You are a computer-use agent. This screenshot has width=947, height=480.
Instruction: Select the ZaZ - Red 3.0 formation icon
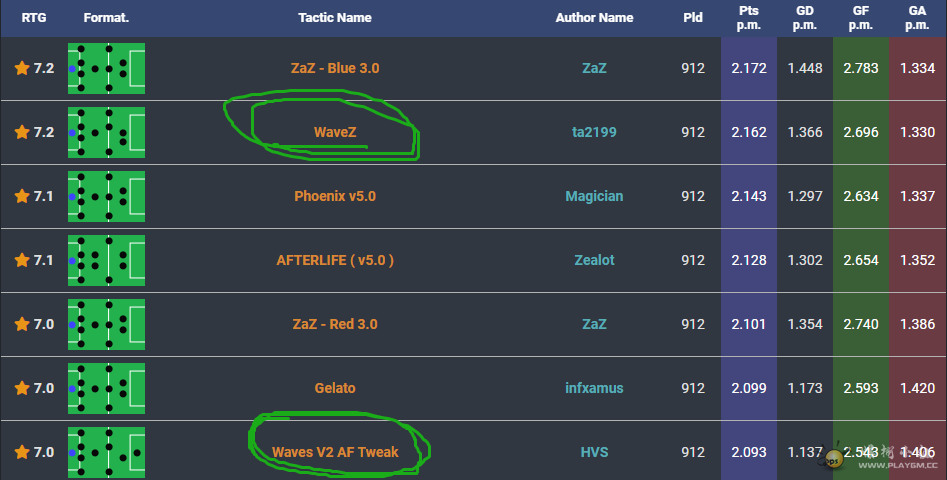tap(106, 324)
